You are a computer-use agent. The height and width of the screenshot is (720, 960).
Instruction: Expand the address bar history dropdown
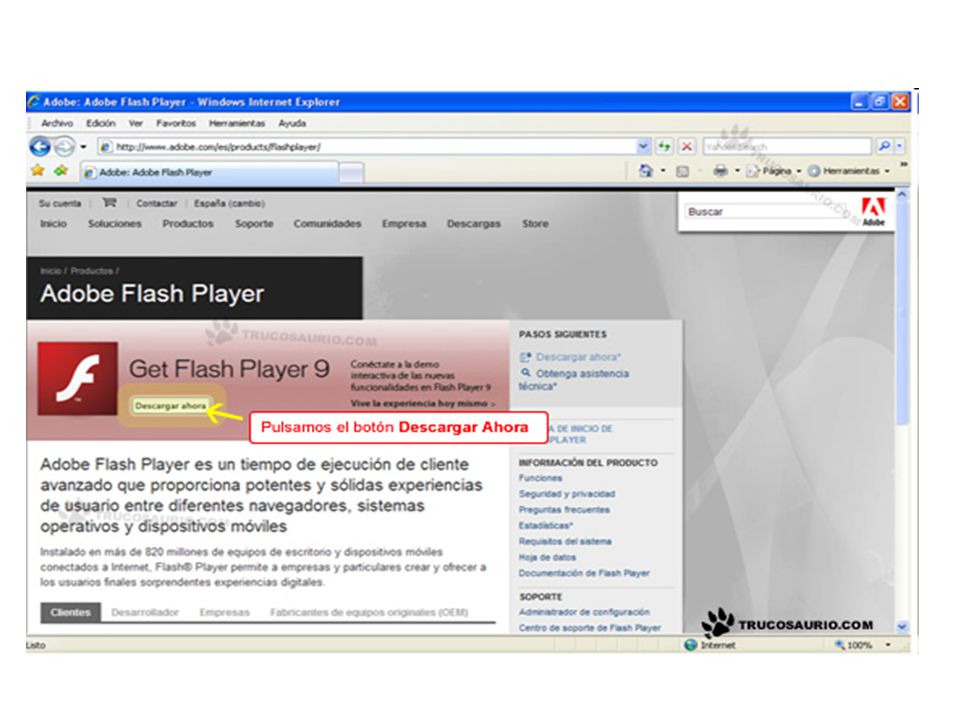point(643,146)
